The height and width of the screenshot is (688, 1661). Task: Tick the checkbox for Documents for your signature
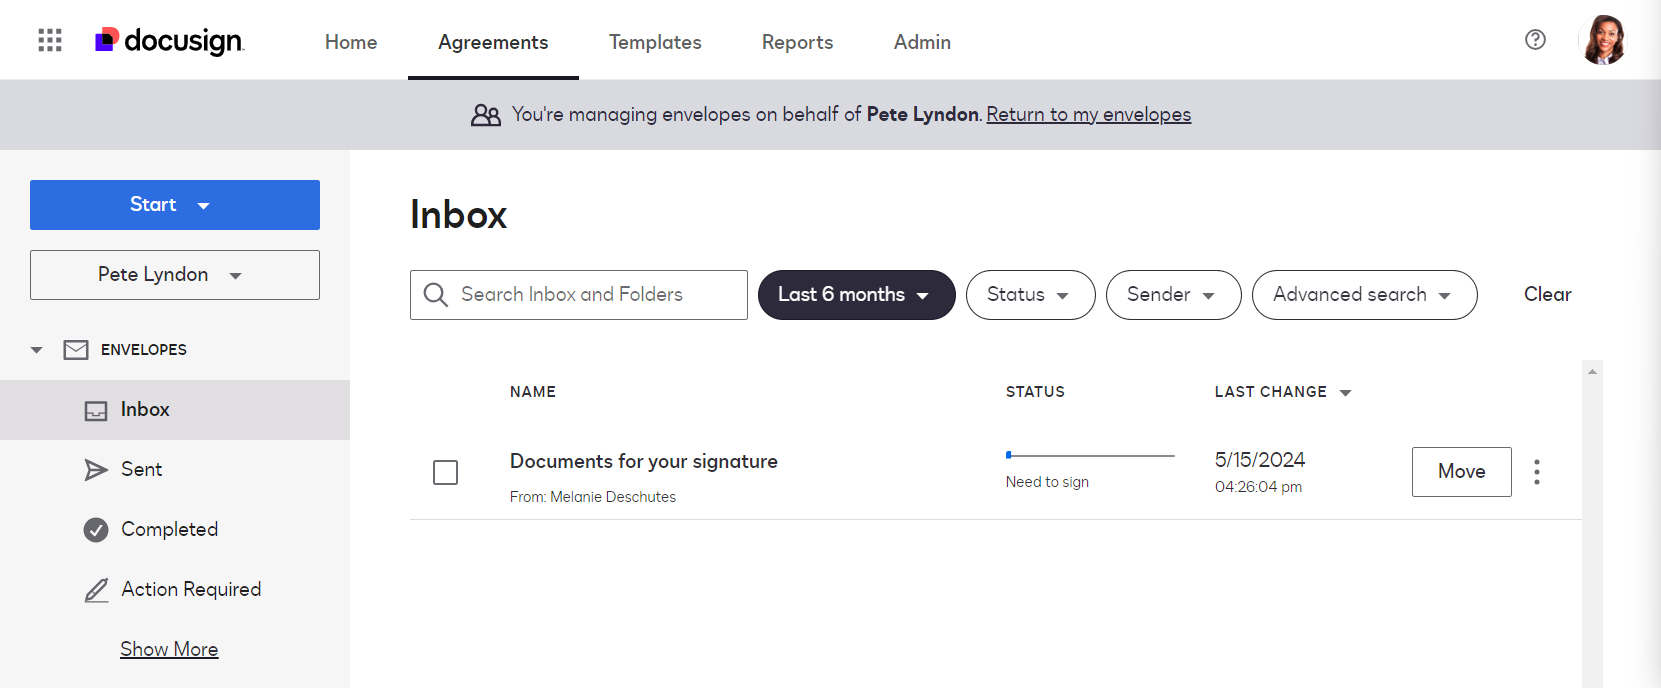click(446, 472)
